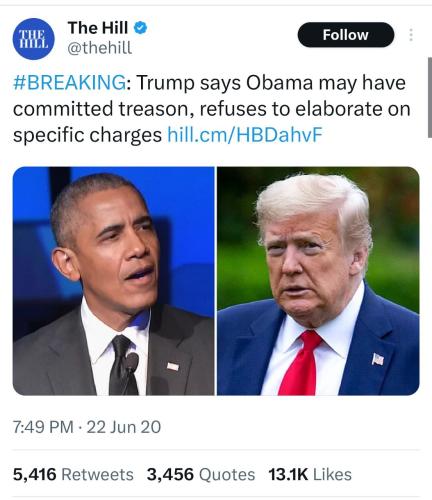View the right photo with green background

click(x=318, y=281)
